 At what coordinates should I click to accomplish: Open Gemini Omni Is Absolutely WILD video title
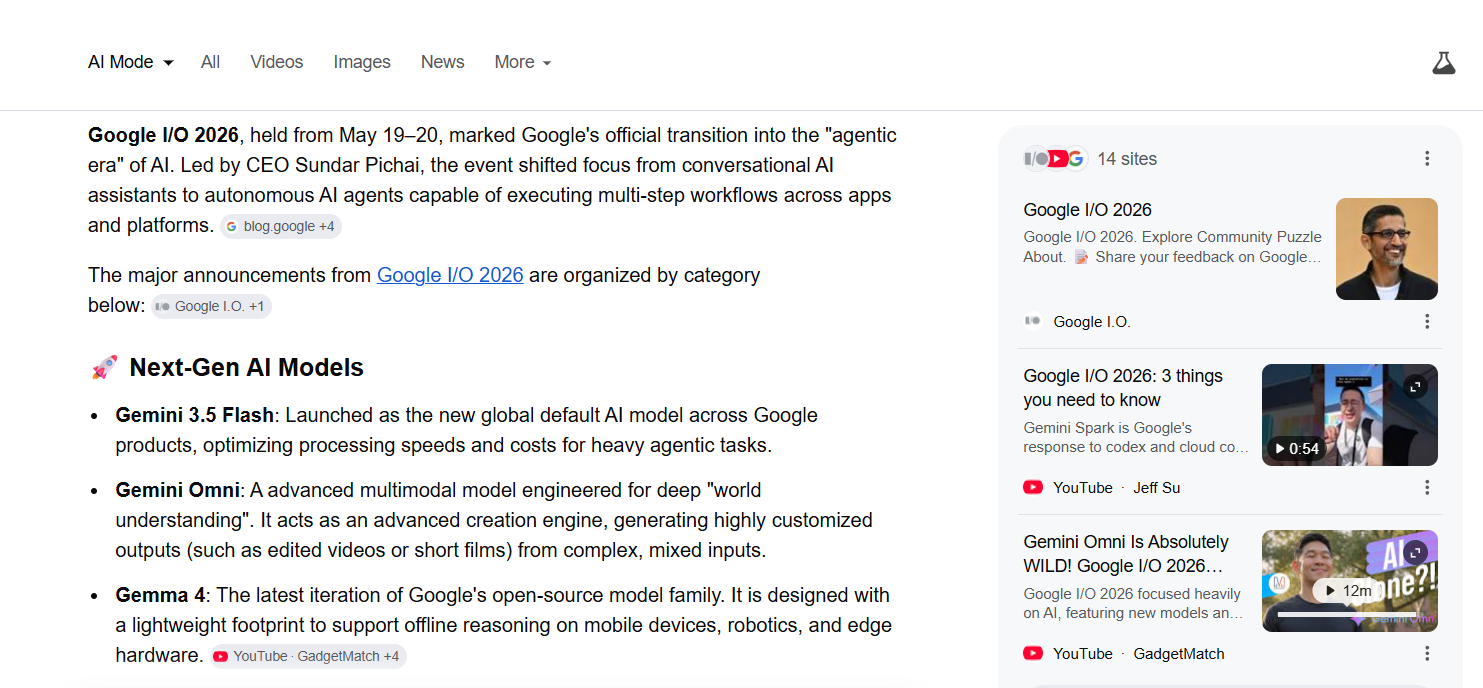pos(1126,554)
